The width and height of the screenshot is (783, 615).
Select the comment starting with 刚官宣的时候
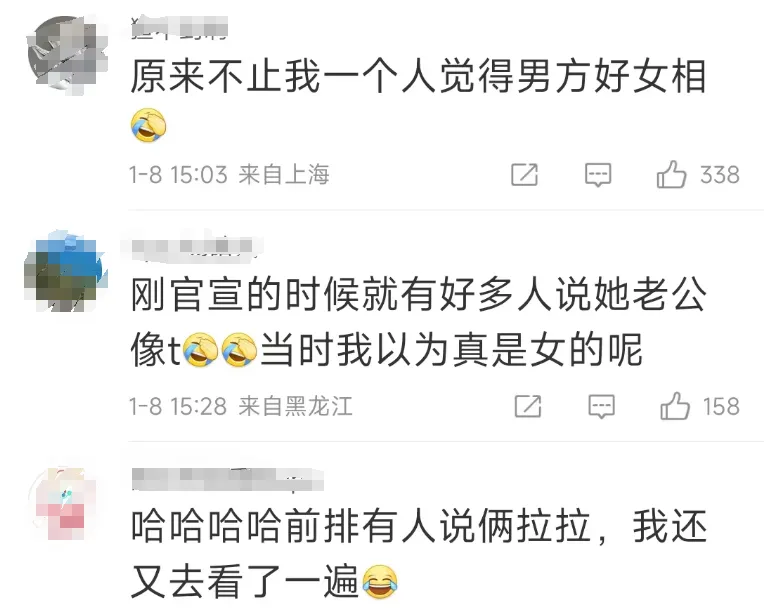(418, 322)
